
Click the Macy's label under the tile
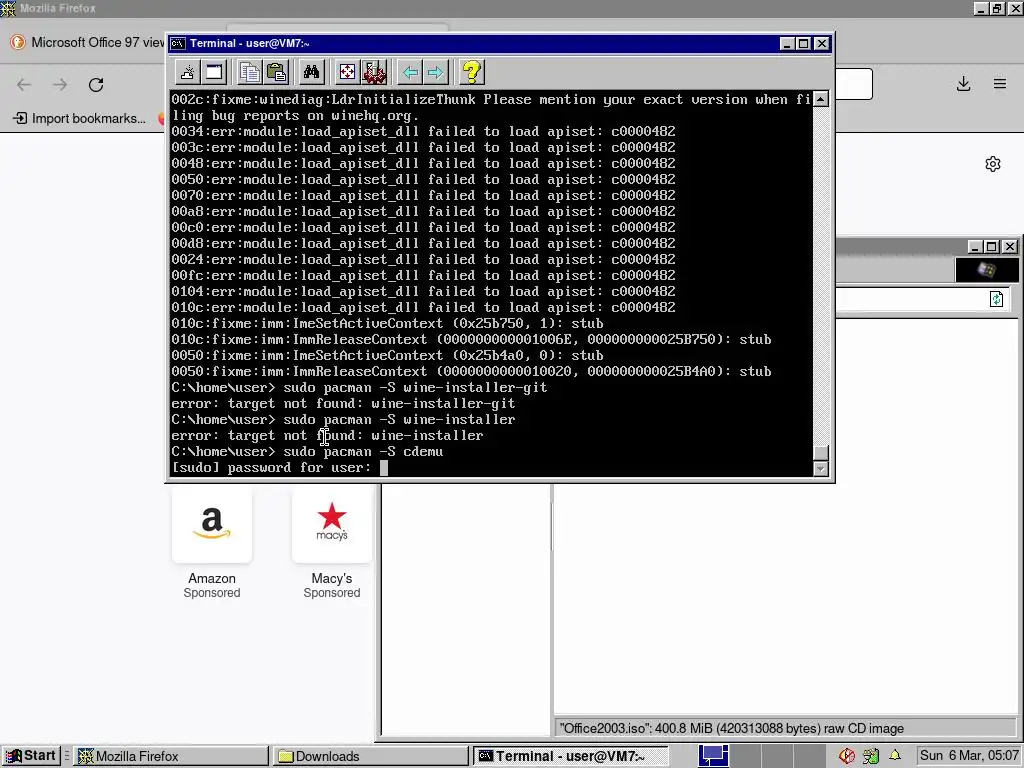tap(332, 579)
